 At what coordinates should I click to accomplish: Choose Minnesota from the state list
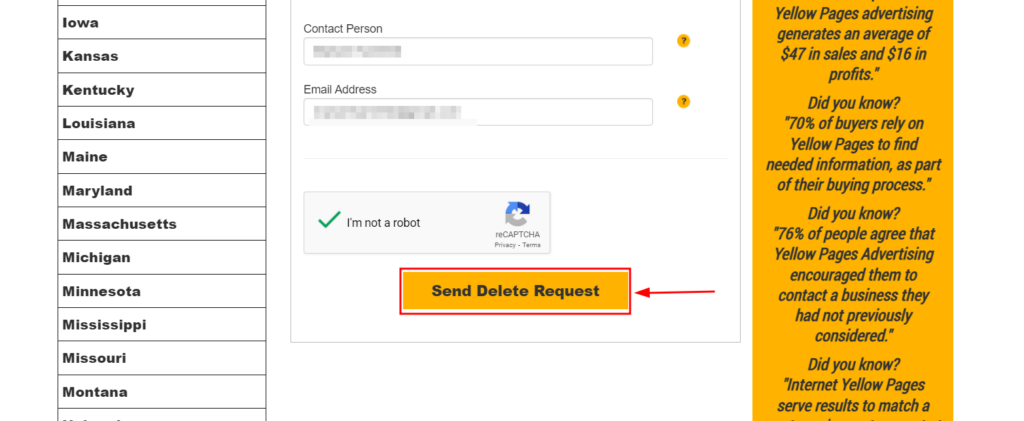(162, 291)
